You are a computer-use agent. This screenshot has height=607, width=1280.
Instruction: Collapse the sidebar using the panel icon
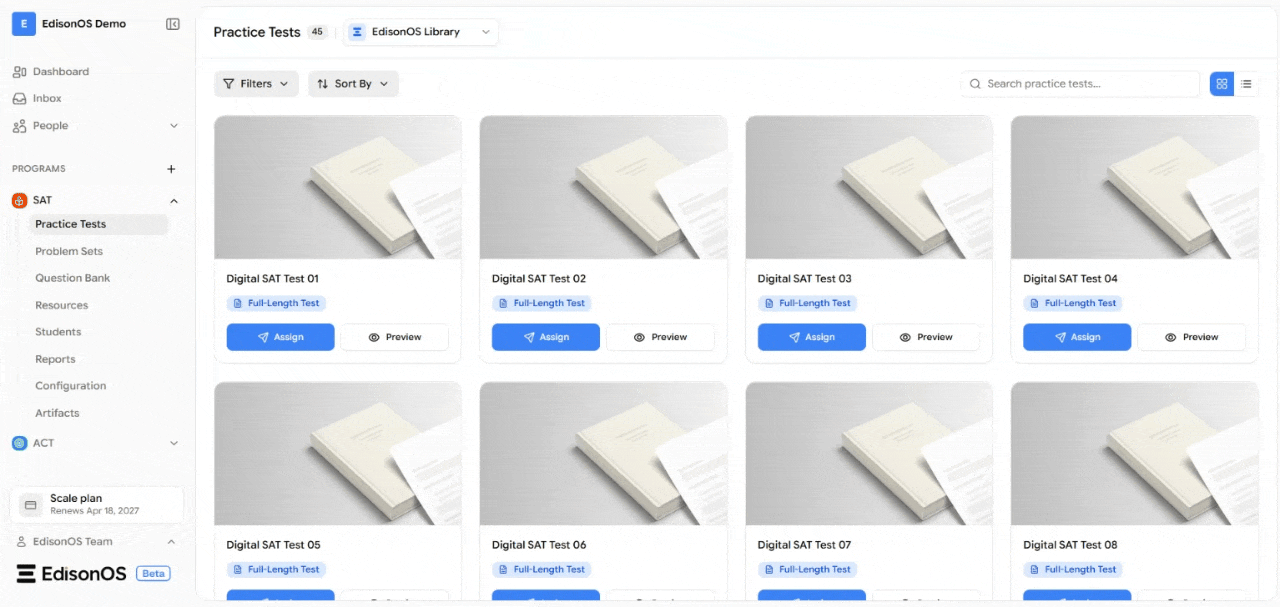point(173,24)
